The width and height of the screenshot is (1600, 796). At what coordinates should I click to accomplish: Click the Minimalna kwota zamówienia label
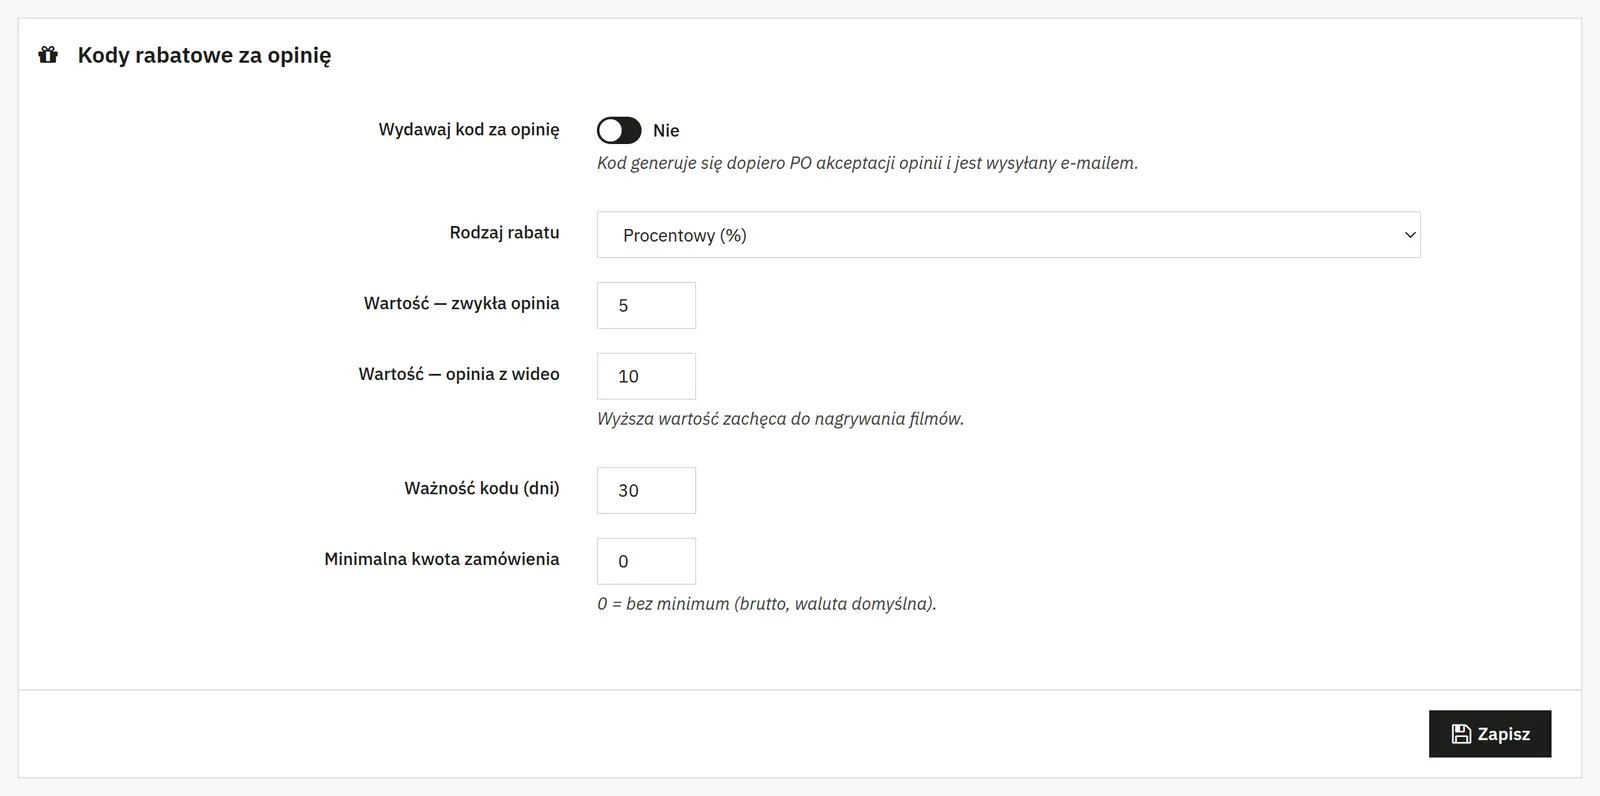click(x=441, y=559)
